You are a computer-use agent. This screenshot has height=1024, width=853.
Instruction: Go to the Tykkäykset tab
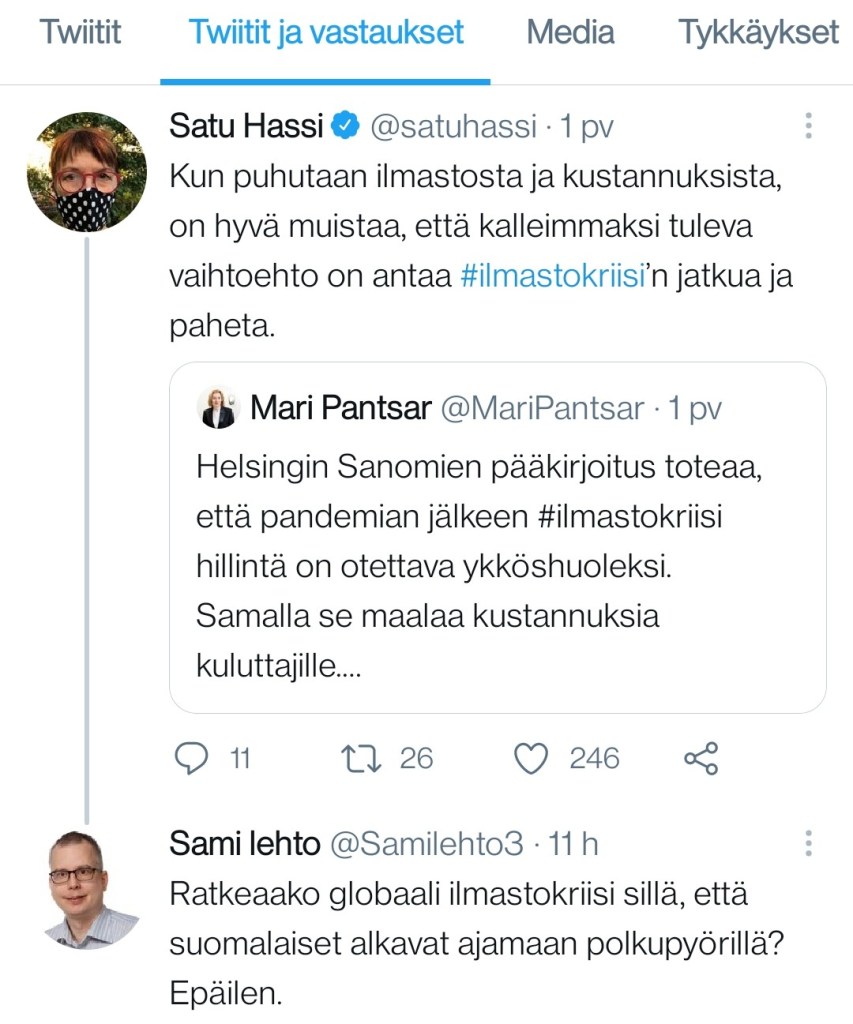coord(760,32)
